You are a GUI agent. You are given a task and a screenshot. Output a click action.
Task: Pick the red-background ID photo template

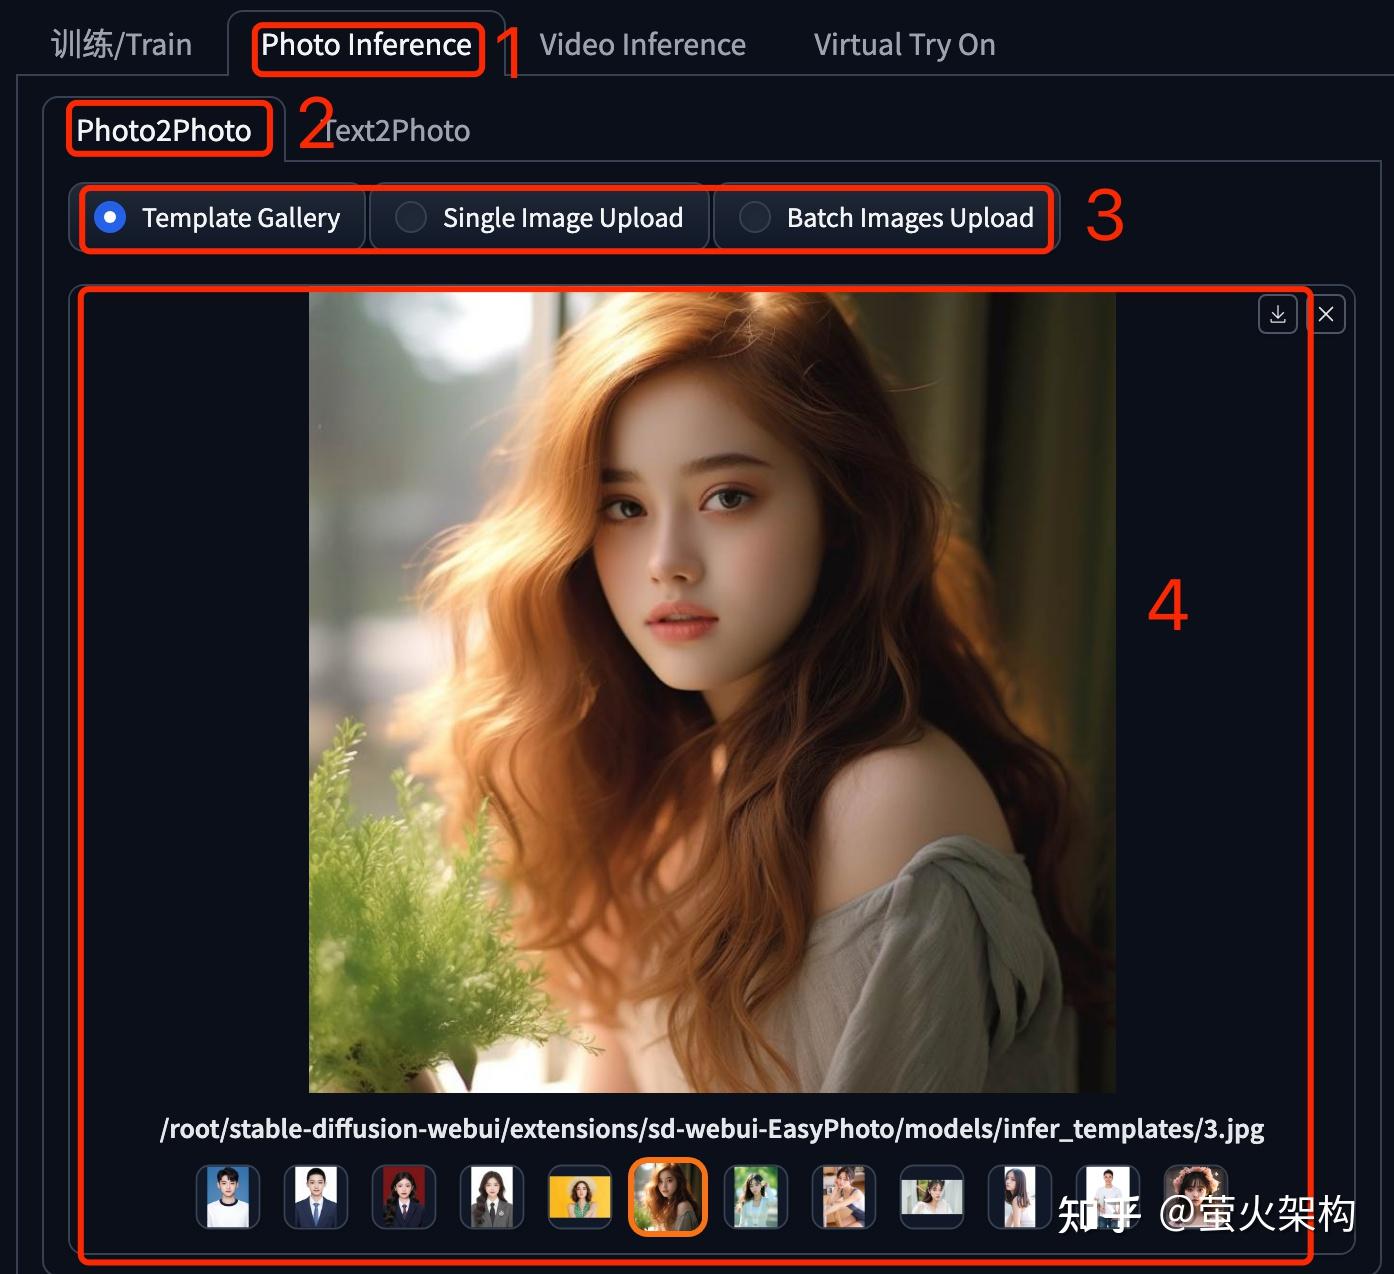(403, 1196)
